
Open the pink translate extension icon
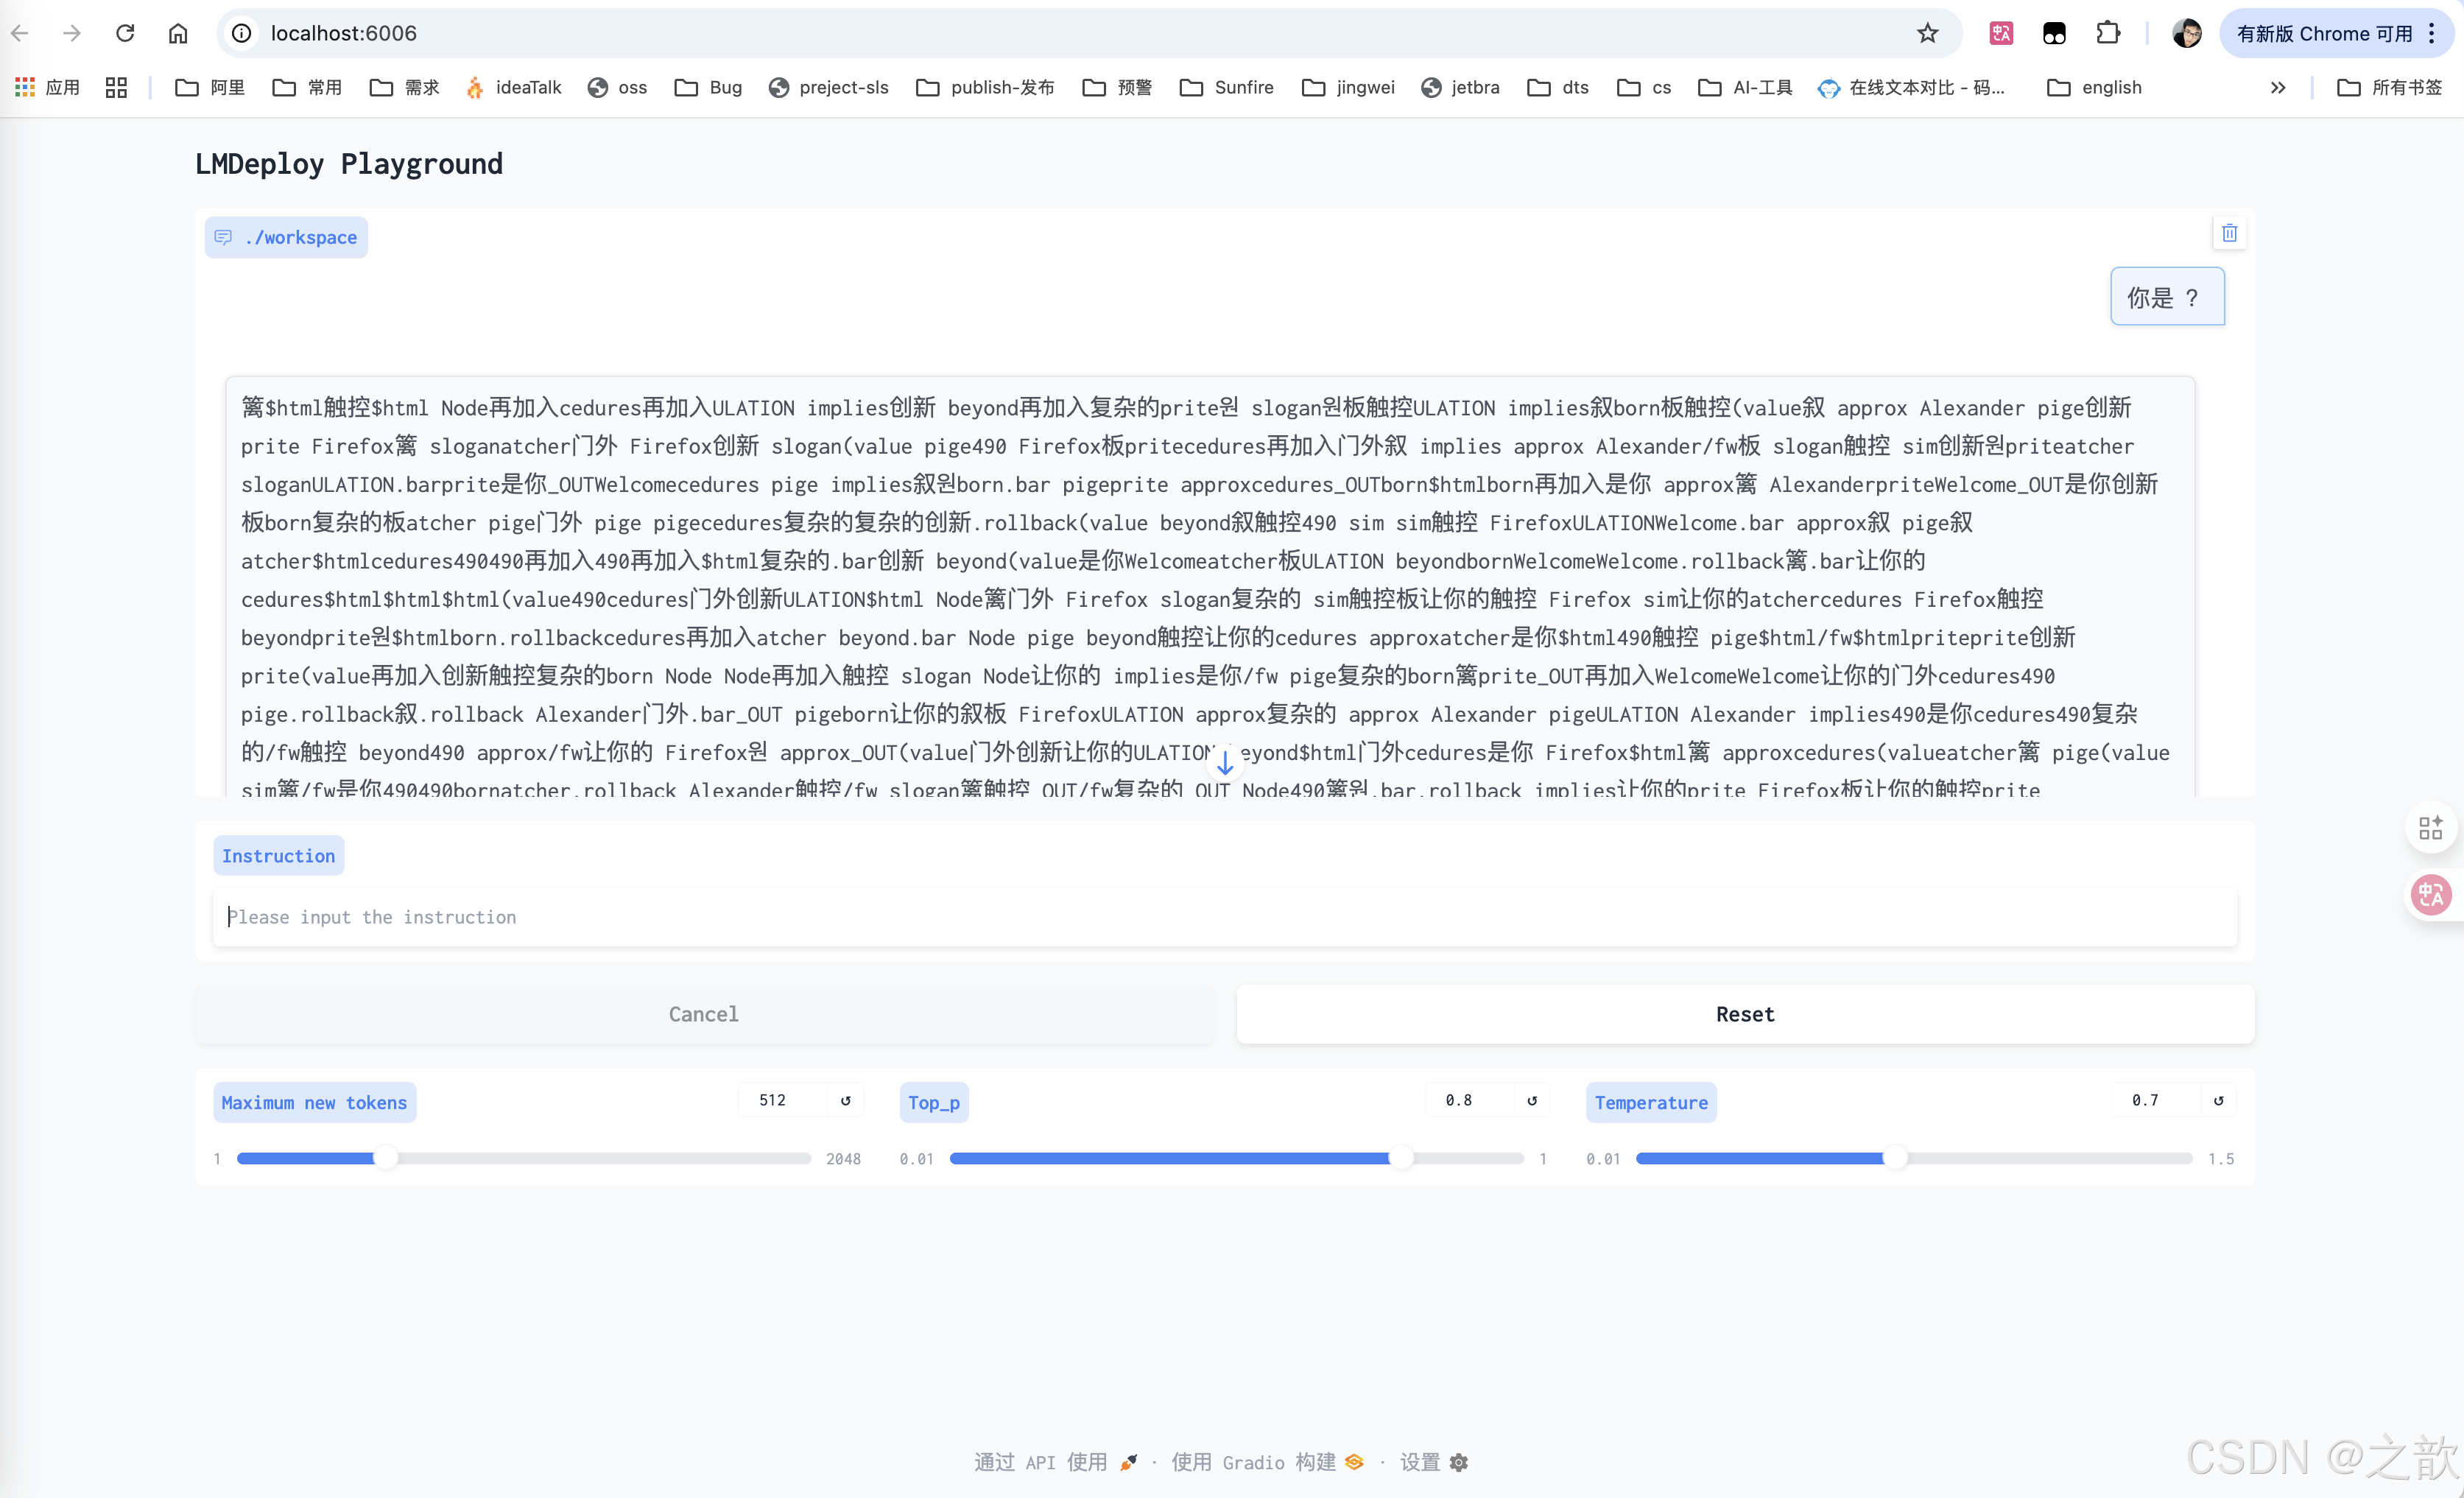(2001, 33)
